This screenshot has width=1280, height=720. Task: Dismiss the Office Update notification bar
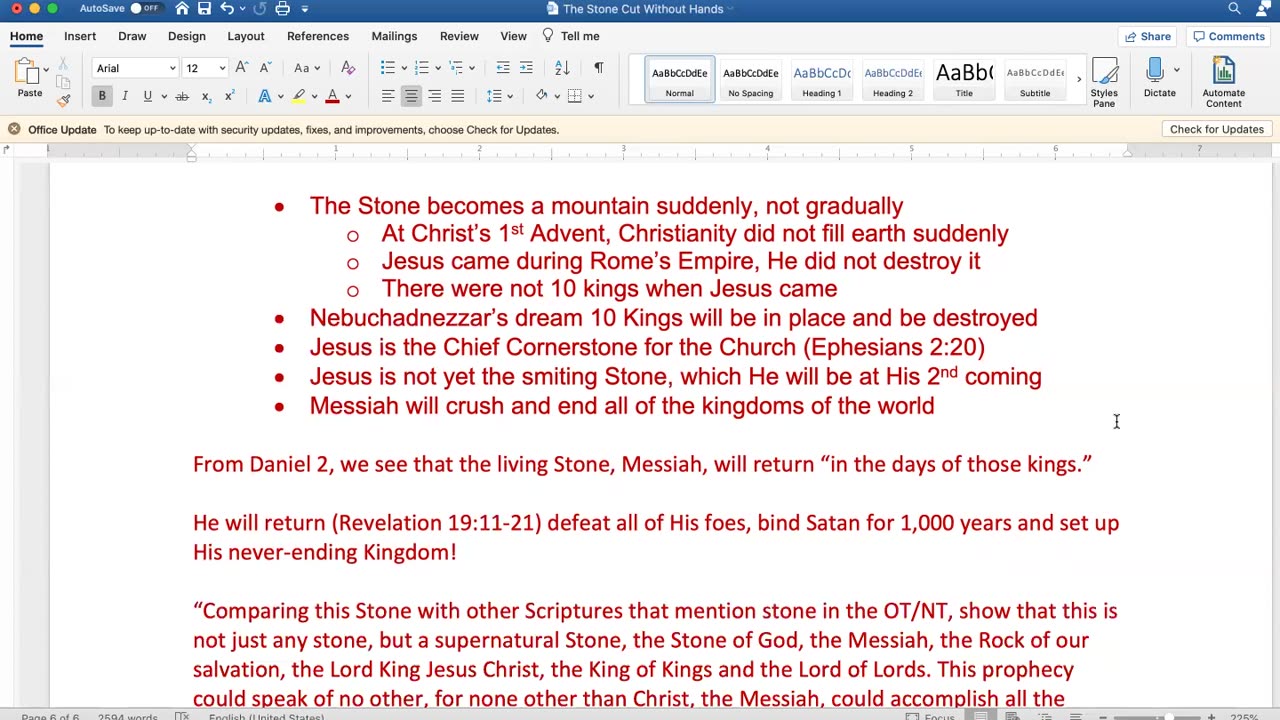point(14,129)
